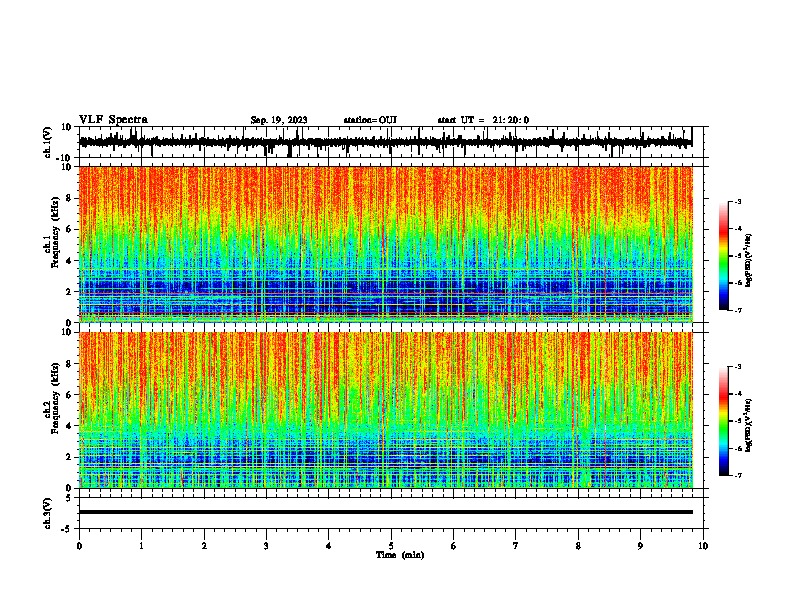Click time axis tick label '1'
792x612 pixels.
pyautogui.click(x=141, y=546)
